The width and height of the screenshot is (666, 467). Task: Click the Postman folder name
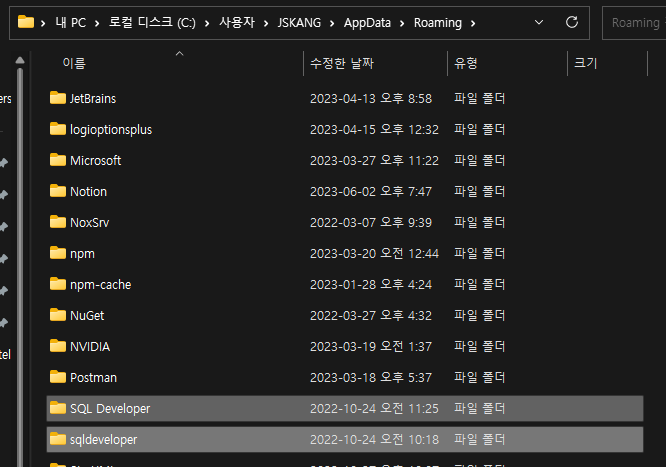click(93, 378)
